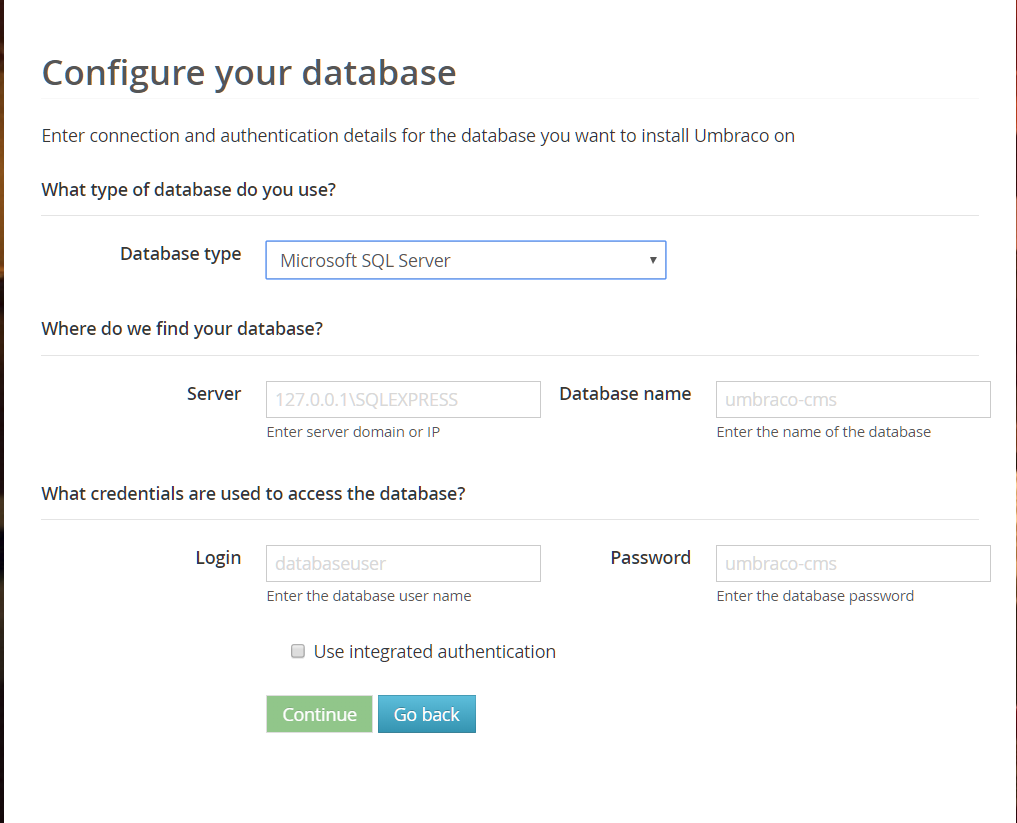Click the 'Configure your database' heading
The width and height of the screenshot is (1017, 823).
tap(249, 73)
